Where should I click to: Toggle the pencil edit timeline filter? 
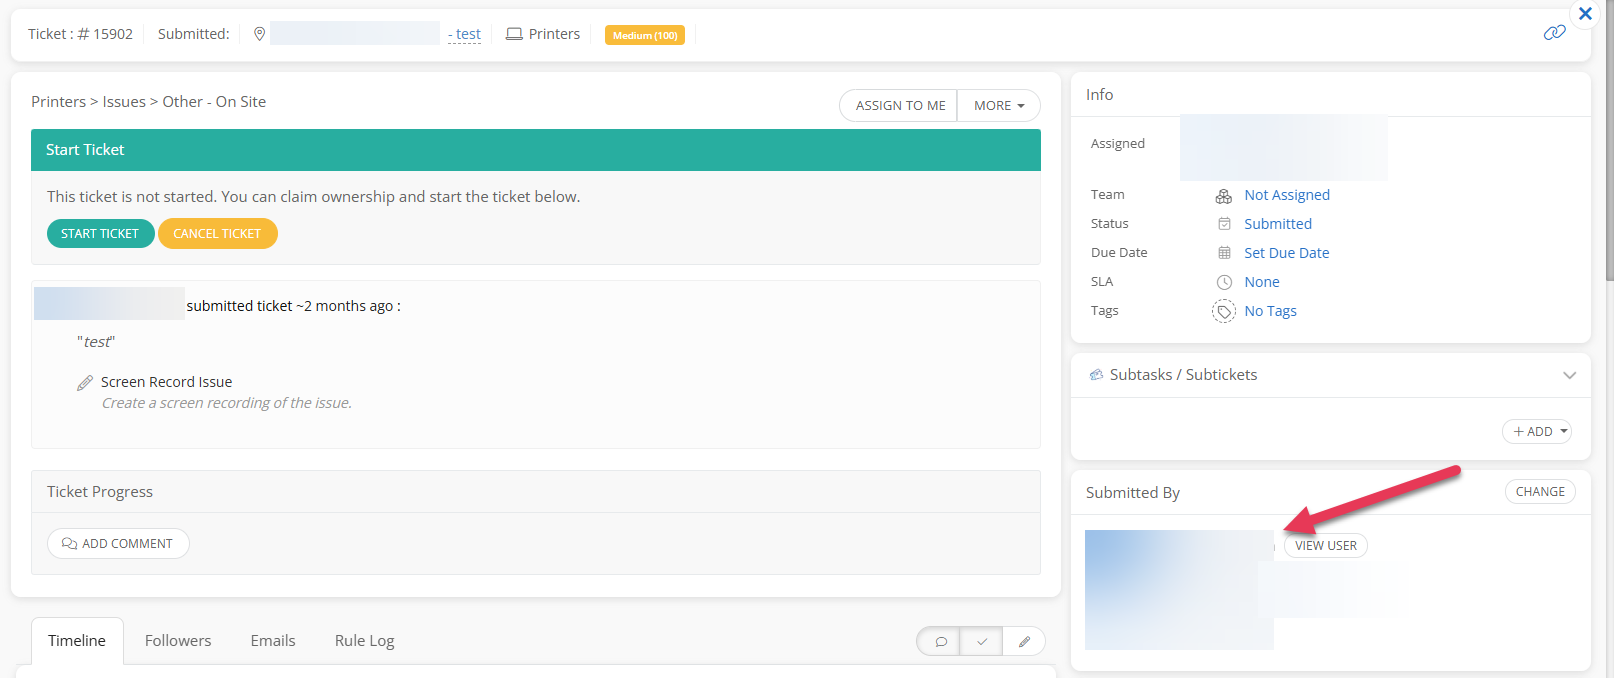click(x=1024, y=642)
